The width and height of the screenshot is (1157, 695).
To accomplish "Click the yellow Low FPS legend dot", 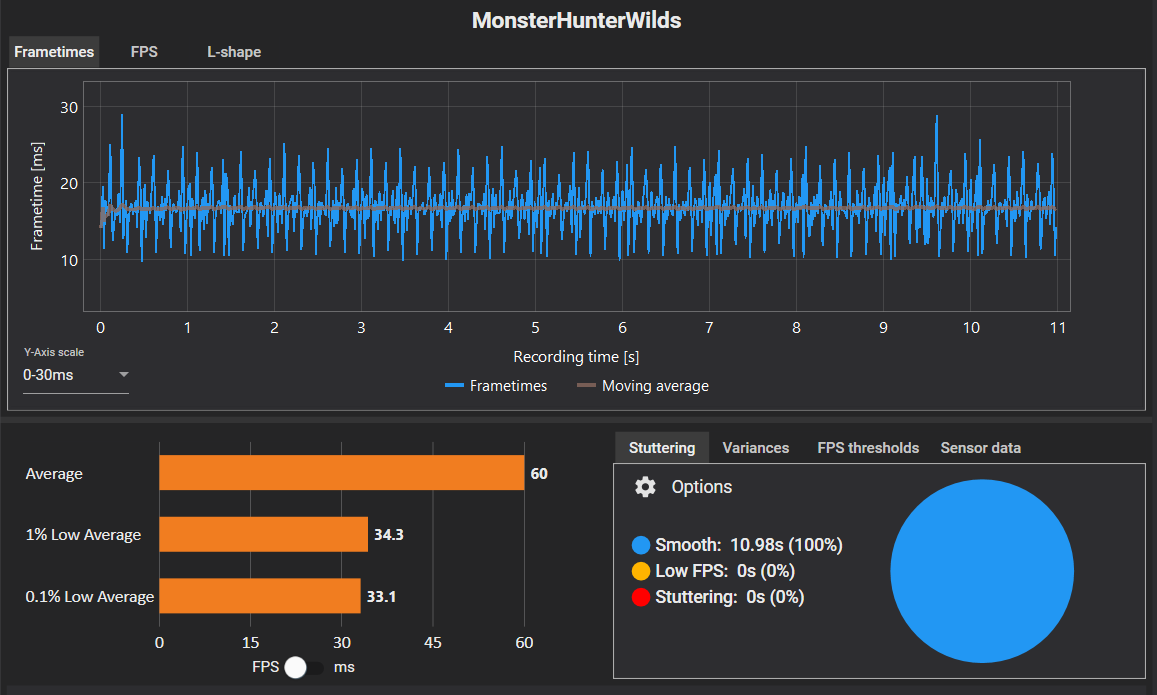I will (641, 571).
